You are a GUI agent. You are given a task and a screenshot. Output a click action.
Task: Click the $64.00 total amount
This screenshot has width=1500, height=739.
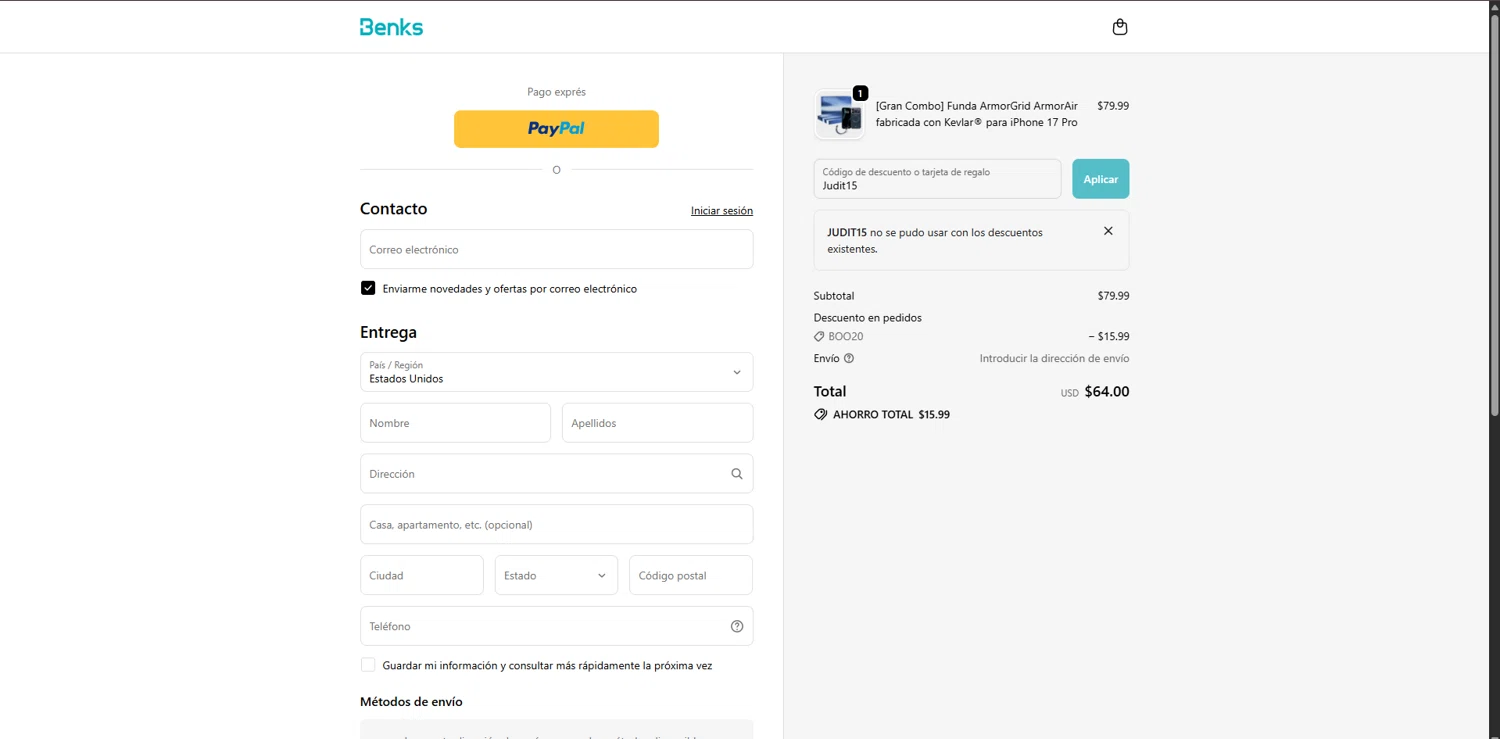[x=1107, y=392]
